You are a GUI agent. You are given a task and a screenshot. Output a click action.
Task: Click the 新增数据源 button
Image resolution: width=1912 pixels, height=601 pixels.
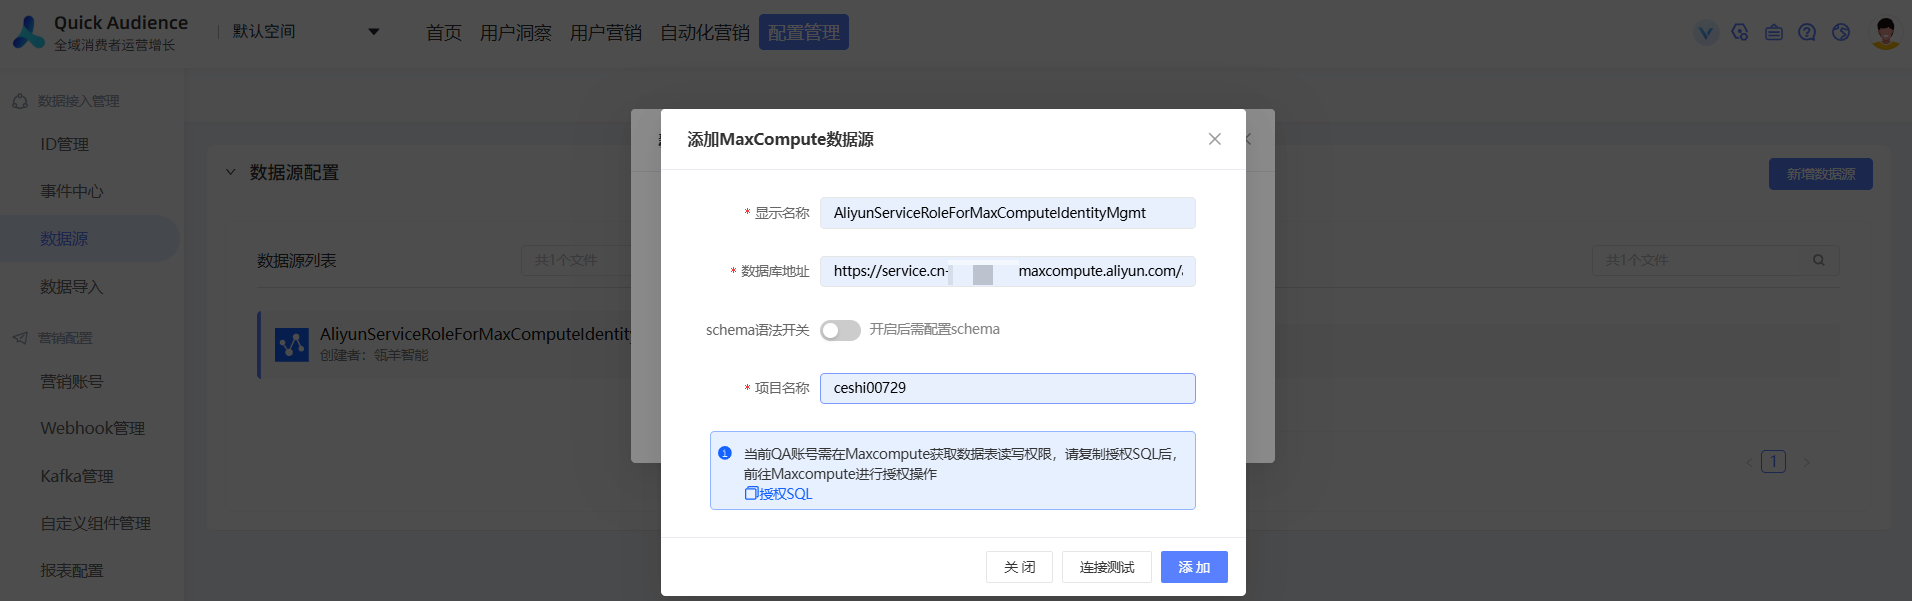tap(1821, 174)
